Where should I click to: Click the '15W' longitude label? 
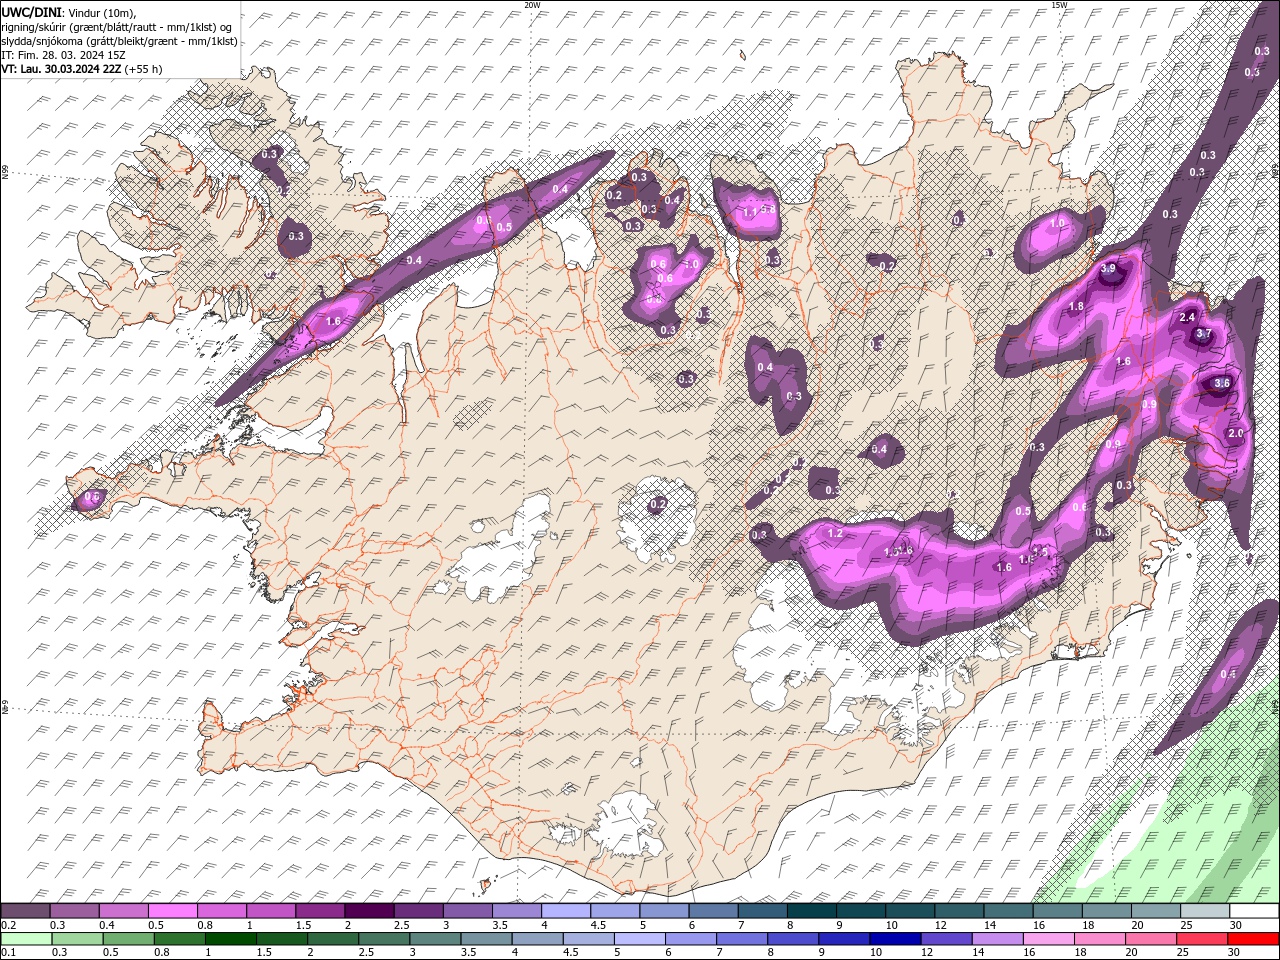coord(1058,4)
